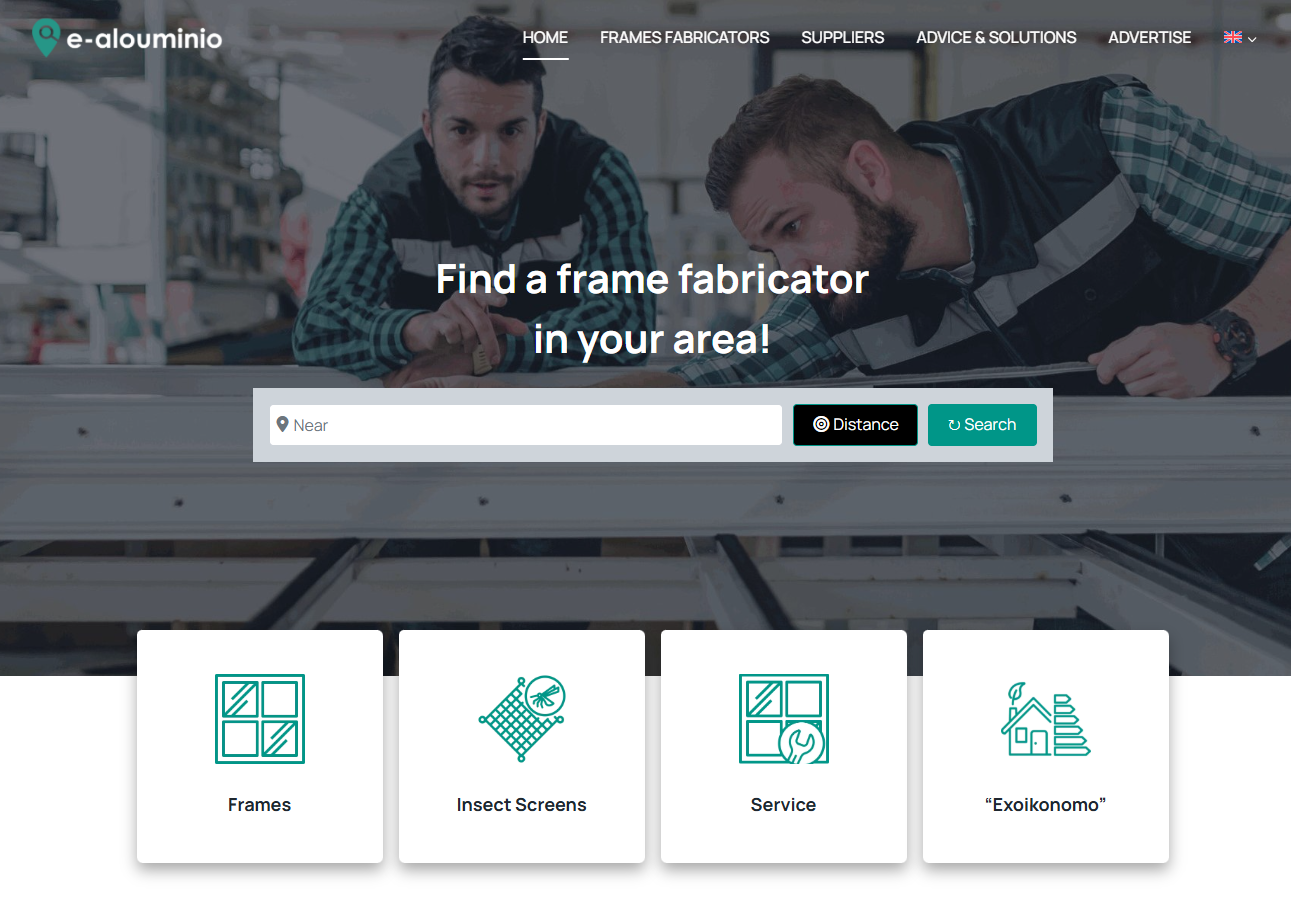1291x913 pixels.
Task: Choose the Service wrench window icon
Action: click(784, 719)
